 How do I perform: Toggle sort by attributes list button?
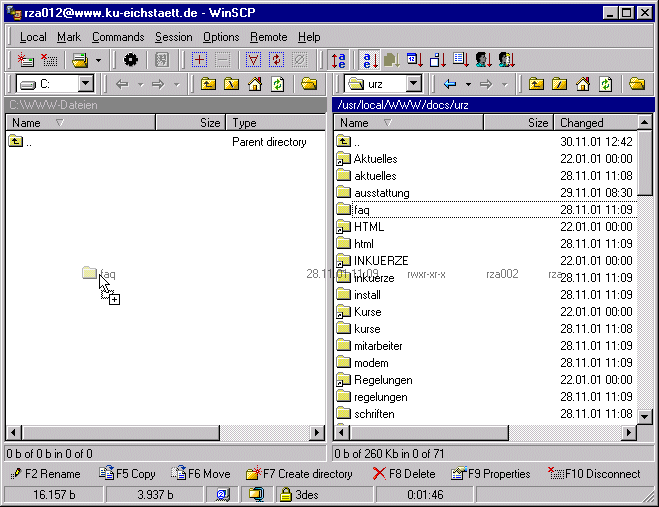(461, 60)
